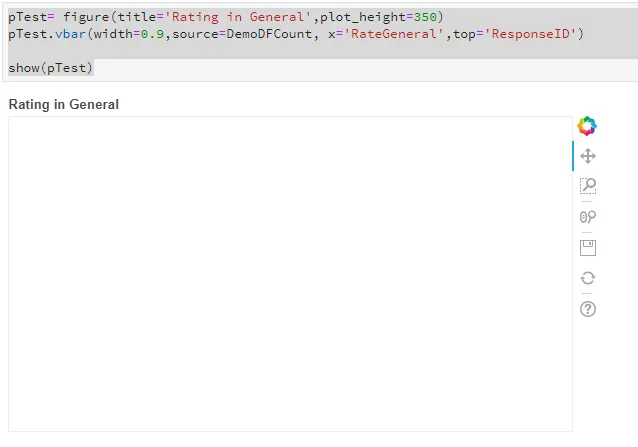Click 'pTest' at start of first line
Viewport: 638px width, 447px height.
pos(27,17)
